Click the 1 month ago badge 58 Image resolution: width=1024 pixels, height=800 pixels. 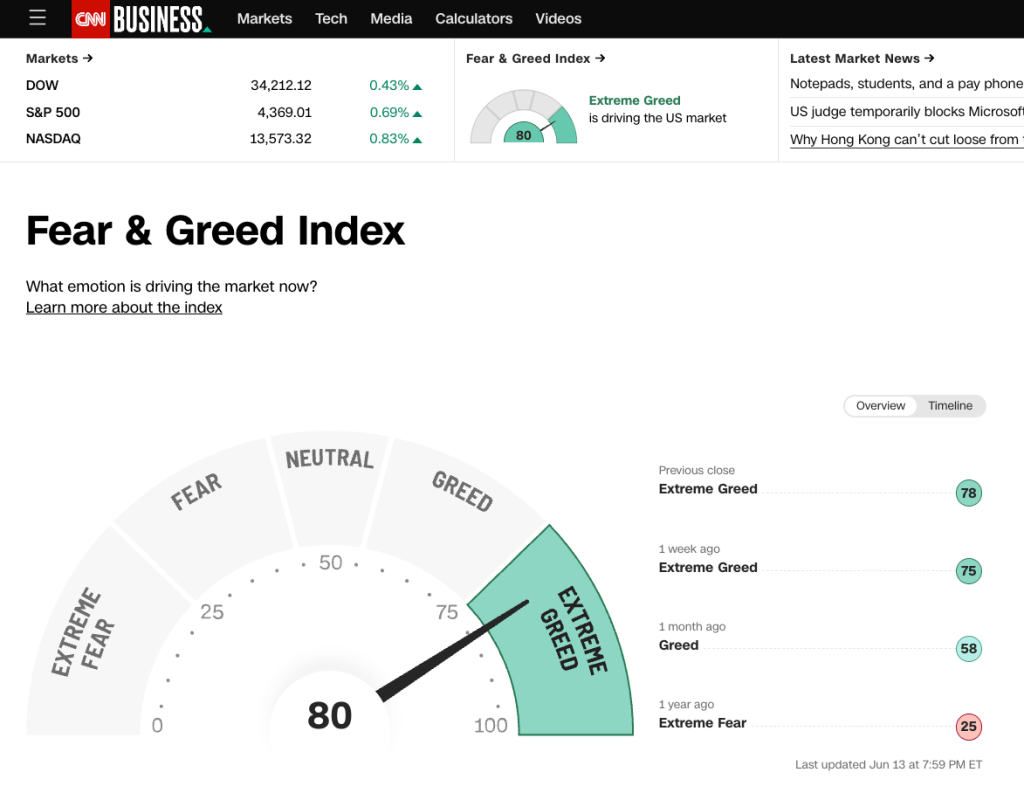click(968, 649)
